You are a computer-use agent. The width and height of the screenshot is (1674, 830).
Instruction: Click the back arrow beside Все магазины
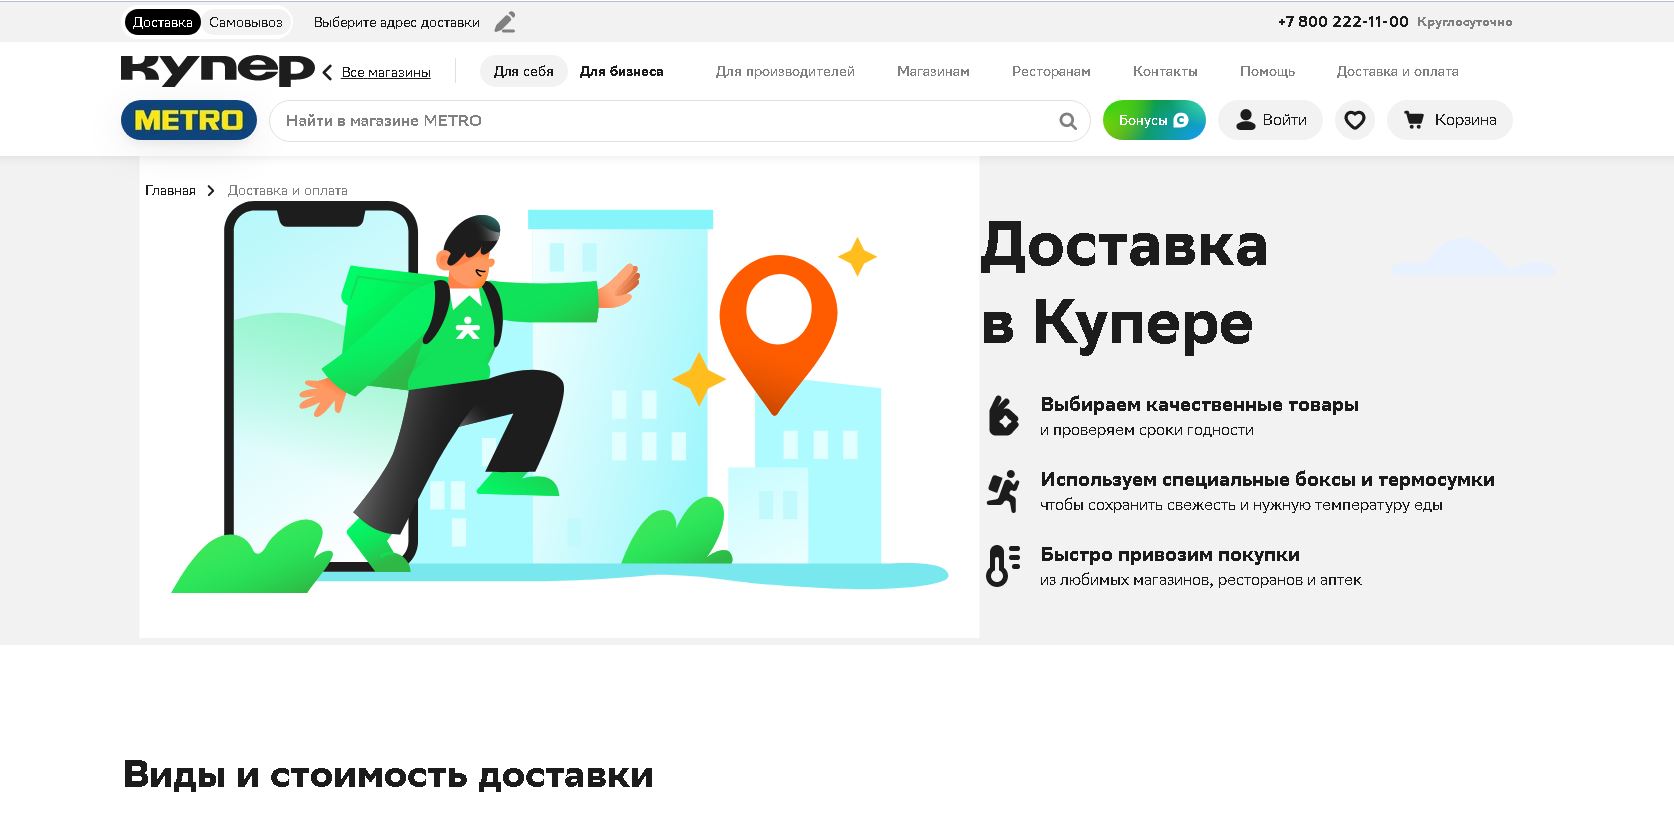point(327,72)
